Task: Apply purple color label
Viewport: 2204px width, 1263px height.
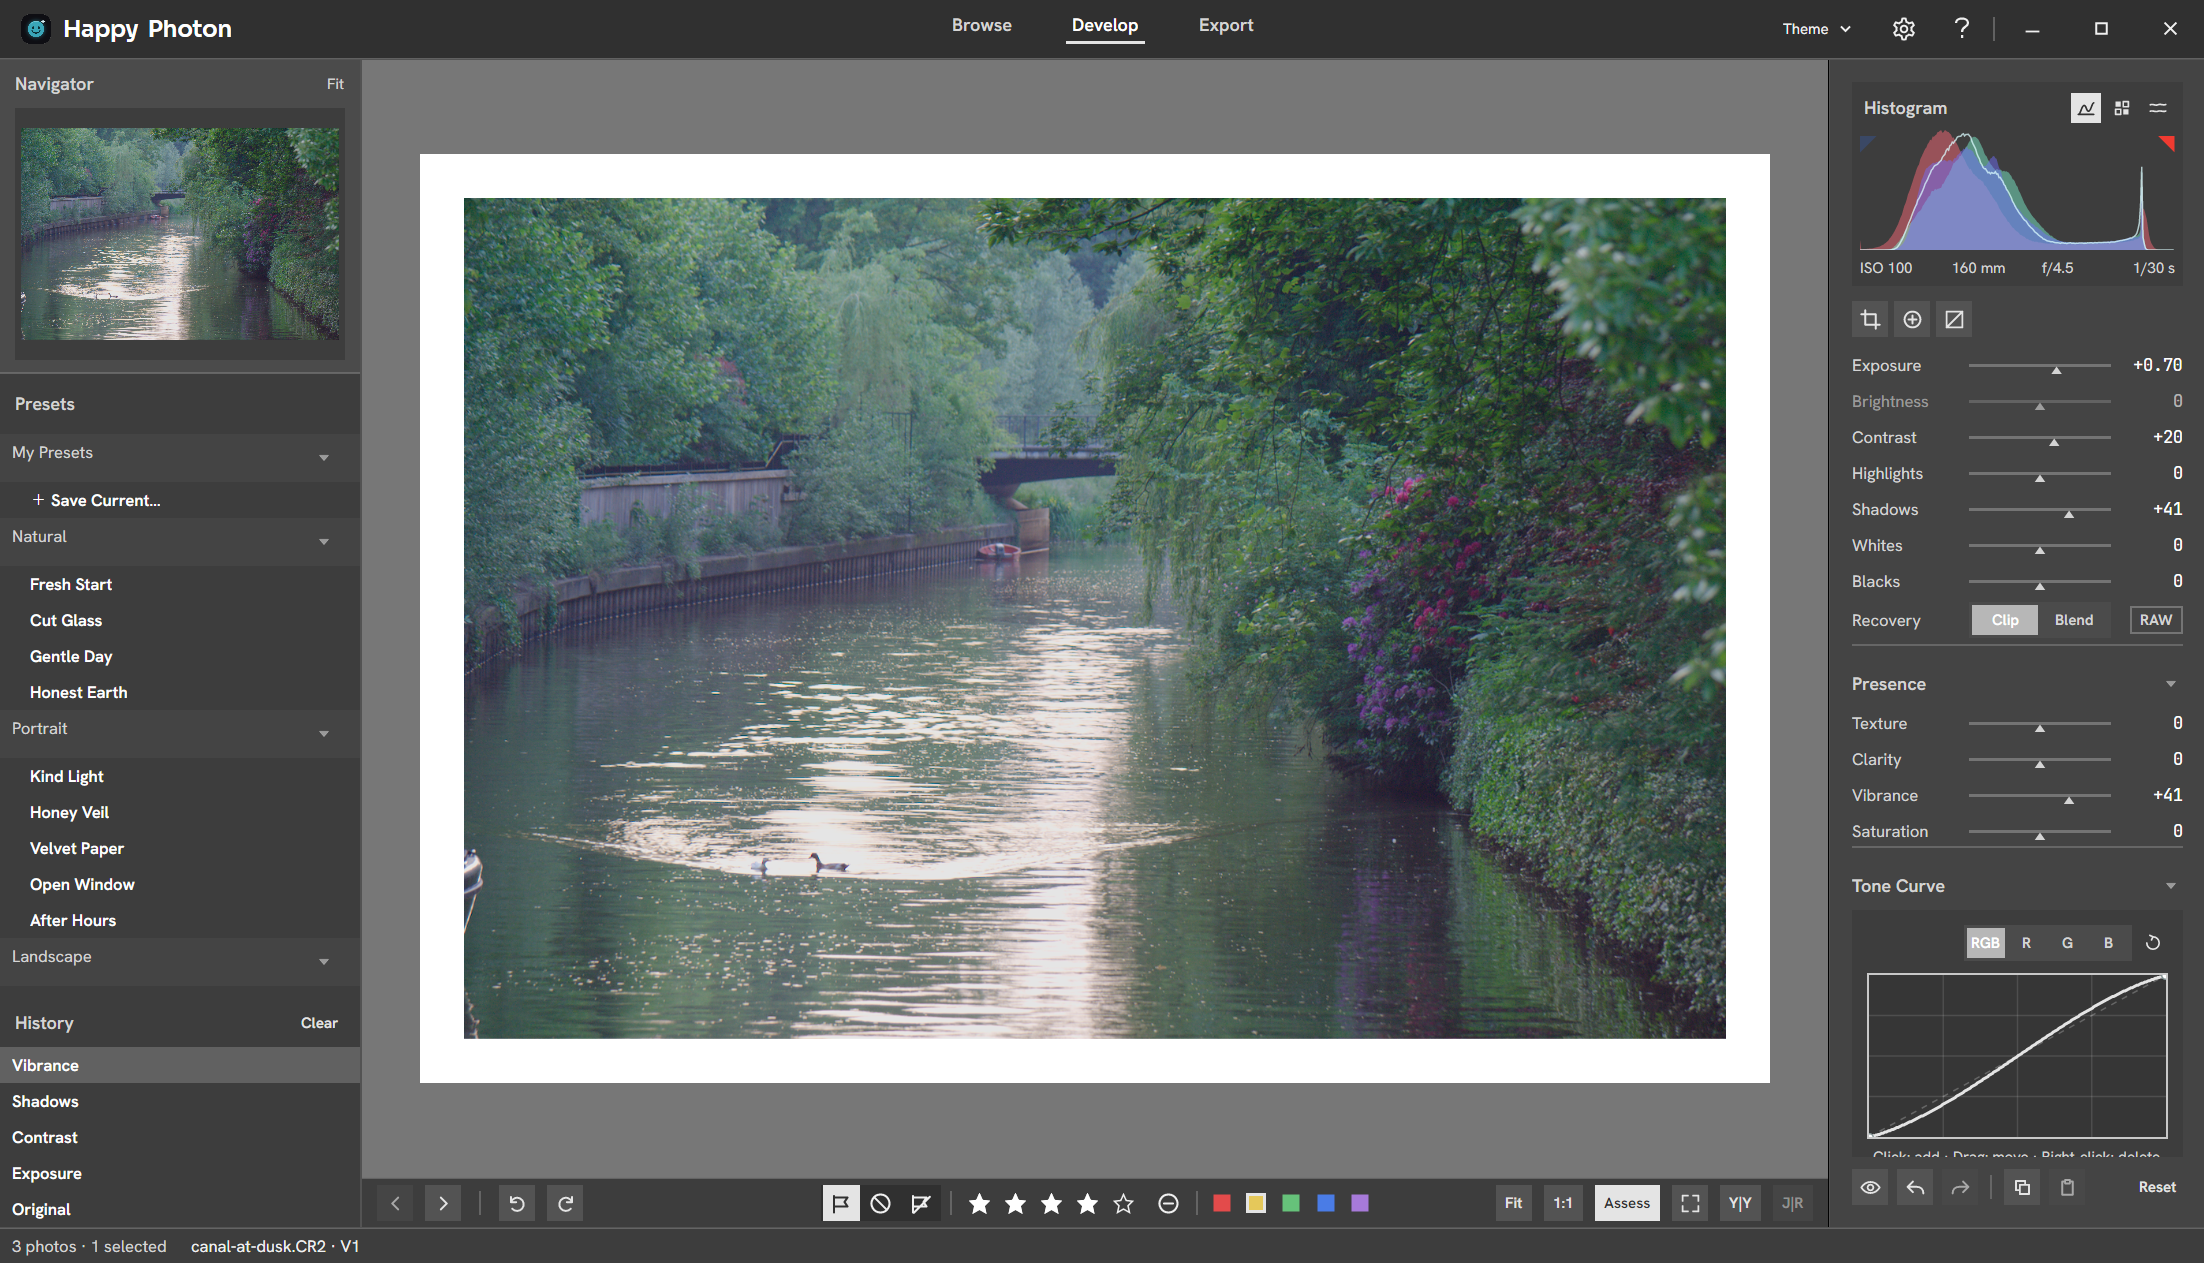Action: click(x=1360, y=1203)
